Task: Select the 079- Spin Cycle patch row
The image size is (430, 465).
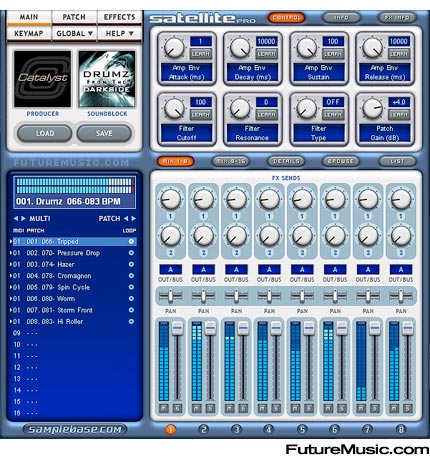Action: [73, 287]
